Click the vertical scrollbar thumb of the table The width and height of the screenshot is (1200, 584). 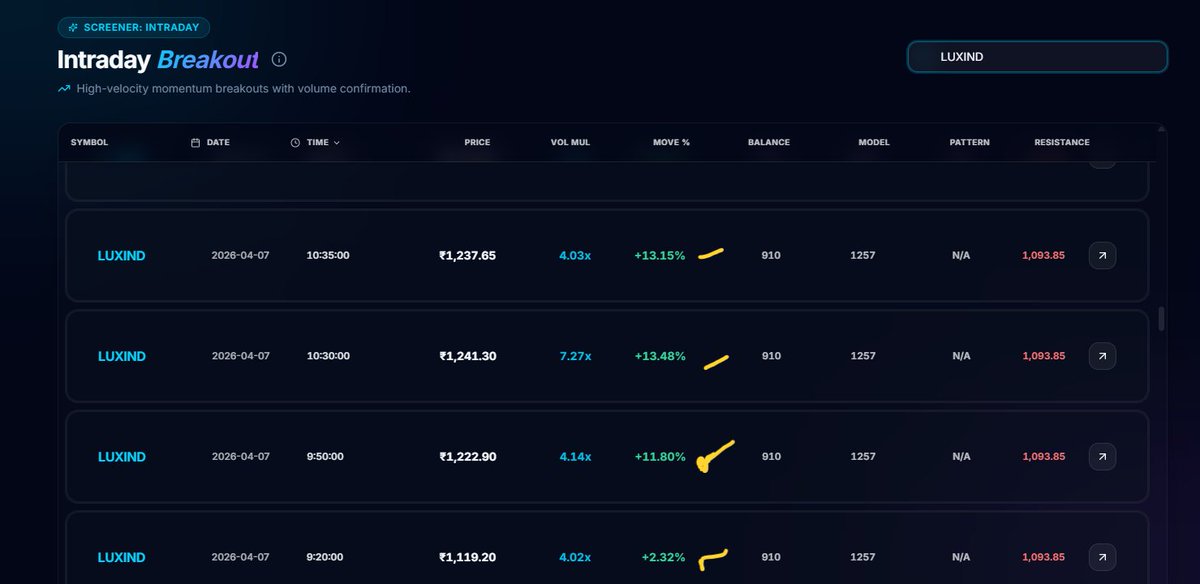pyautogui.click(x=1161, y=319)
